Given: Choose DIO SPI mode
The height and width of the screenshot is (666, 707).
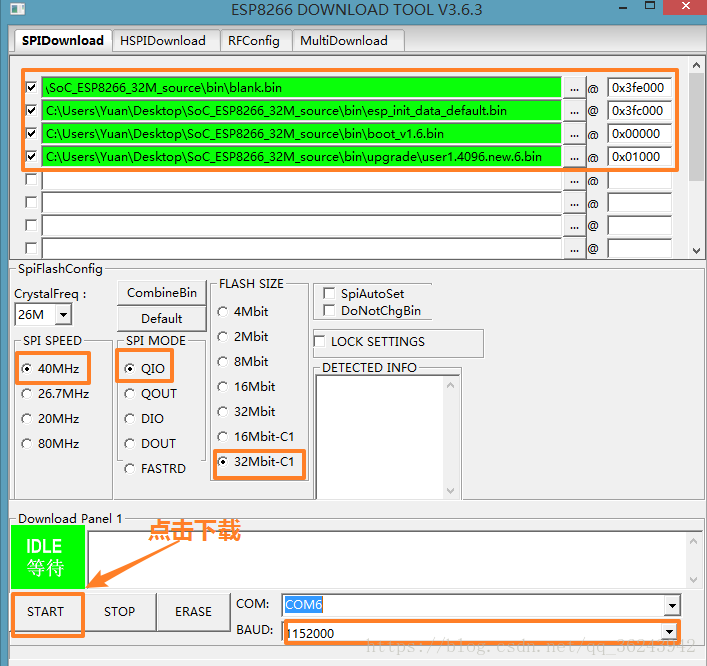Looking at the screenshot, I should [x=129, y=418].
